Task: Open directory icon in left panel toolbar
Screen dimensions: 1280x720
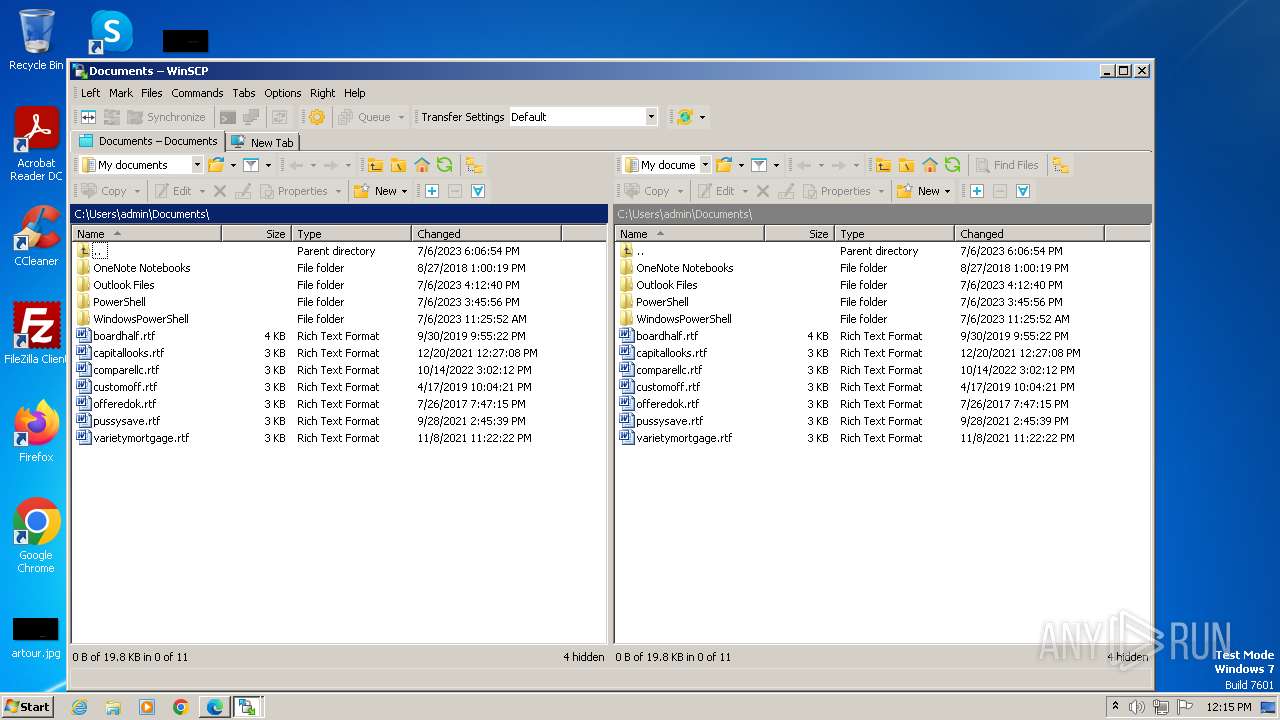Action: [216, 165]
